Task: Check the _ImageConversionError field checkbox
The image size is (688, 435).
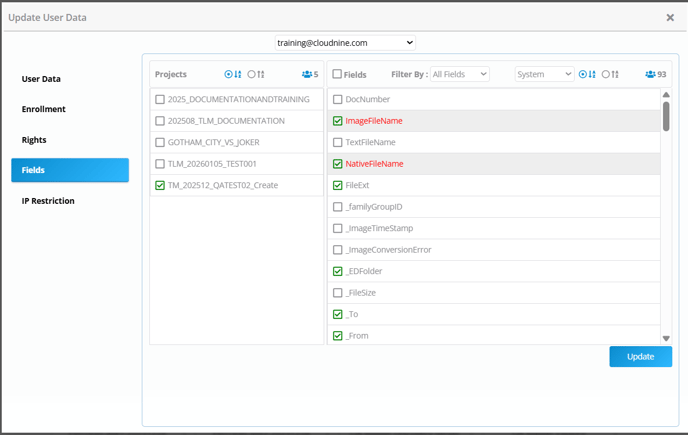Action: coord(337,250)
